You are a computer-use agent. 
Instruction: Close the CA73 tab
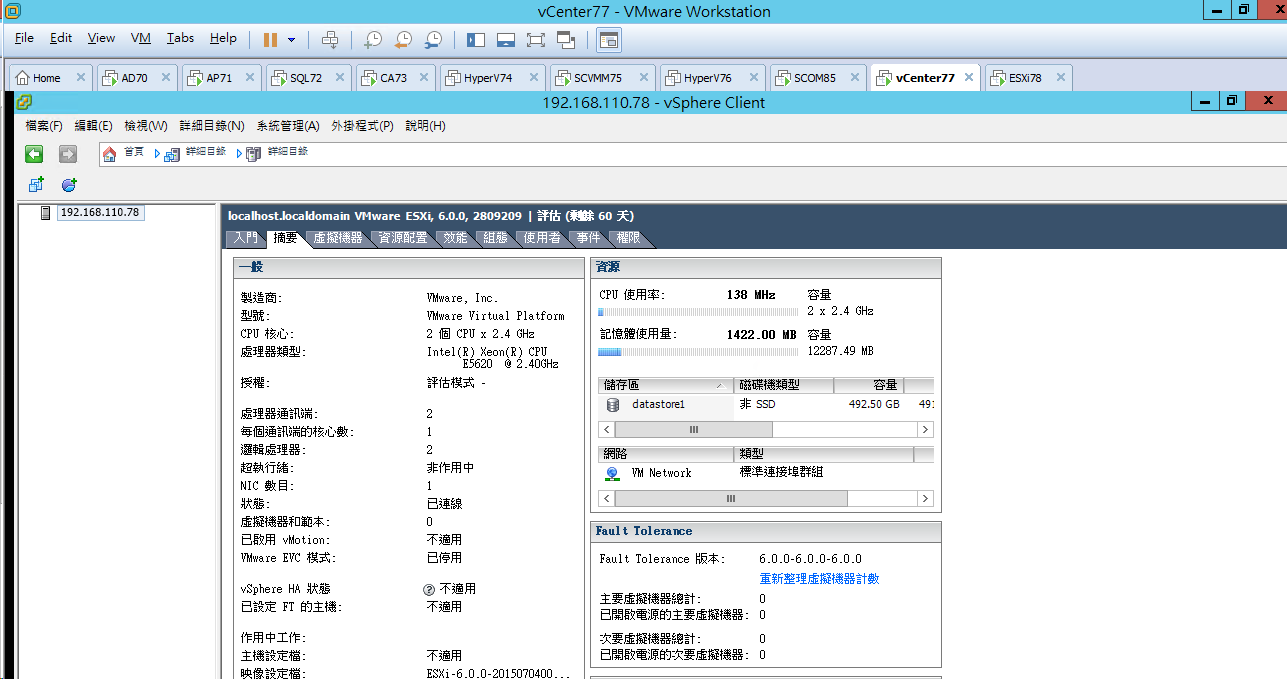click(424, 77)
